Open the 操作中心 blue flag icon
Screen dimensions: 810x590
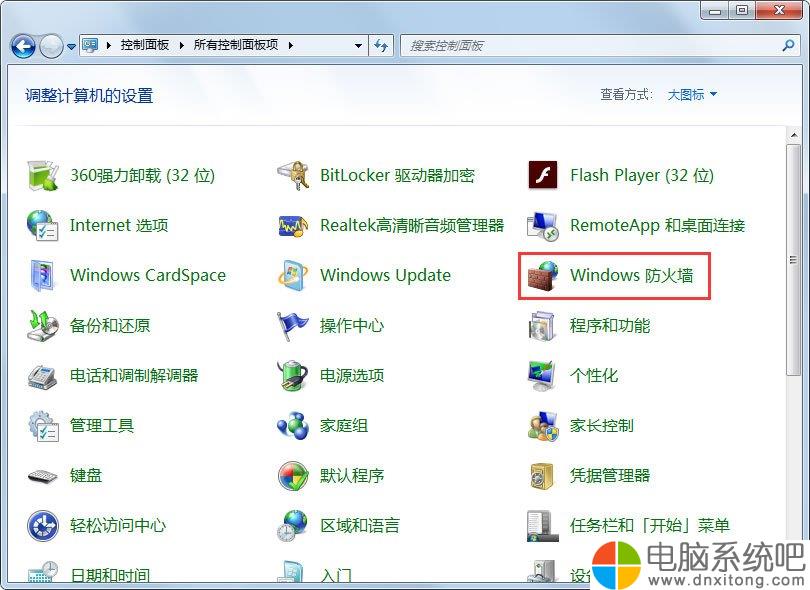(x=293, y=325)
